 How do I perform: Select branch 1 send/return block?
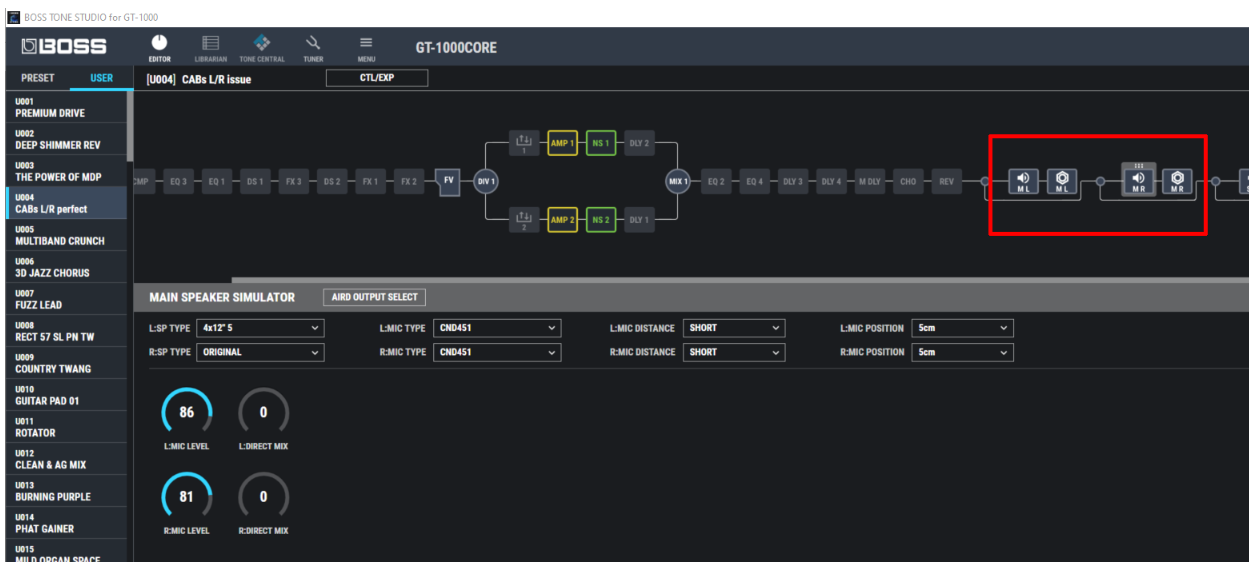pyautogui.click(x=524, y=143)
